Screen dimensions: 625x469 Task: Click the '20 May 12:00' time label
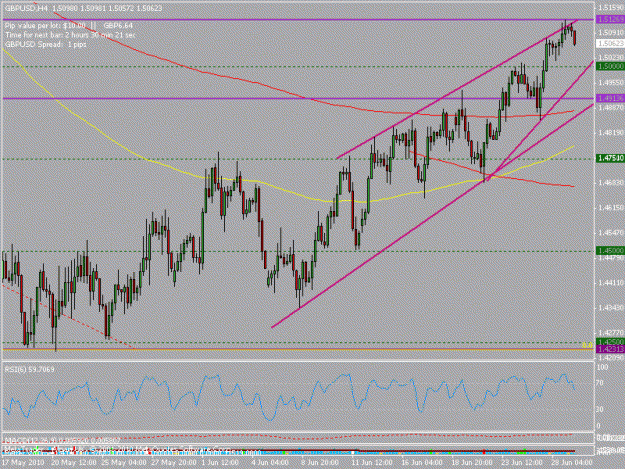pos(74,463)
